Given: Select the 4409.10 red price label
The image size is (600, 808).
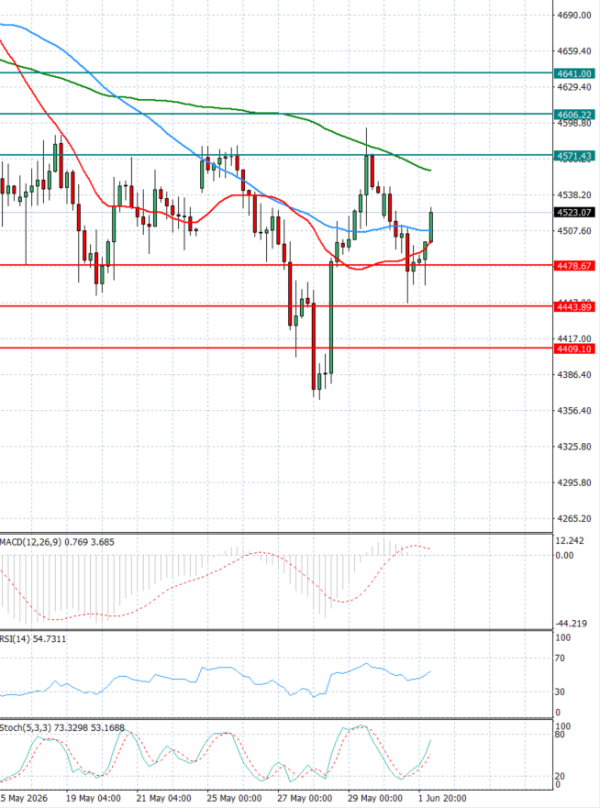Looking at the screenshot, I should pyautogui.click(x=574, y=349).
